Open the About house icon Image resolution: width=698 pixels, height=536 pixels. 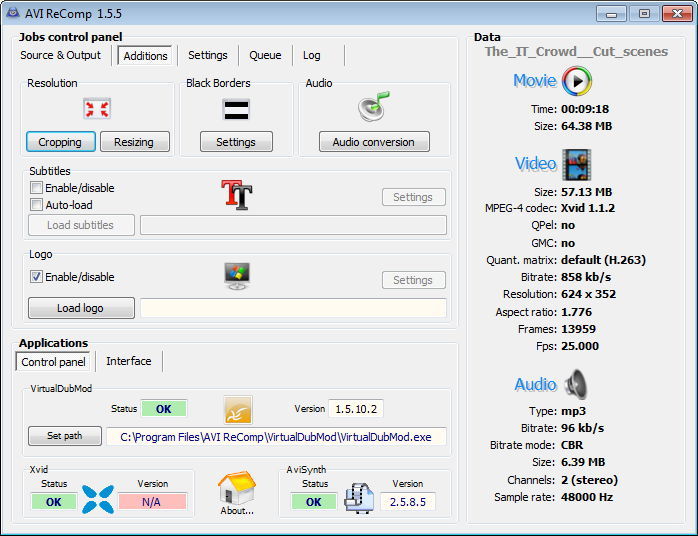[237, 492]
